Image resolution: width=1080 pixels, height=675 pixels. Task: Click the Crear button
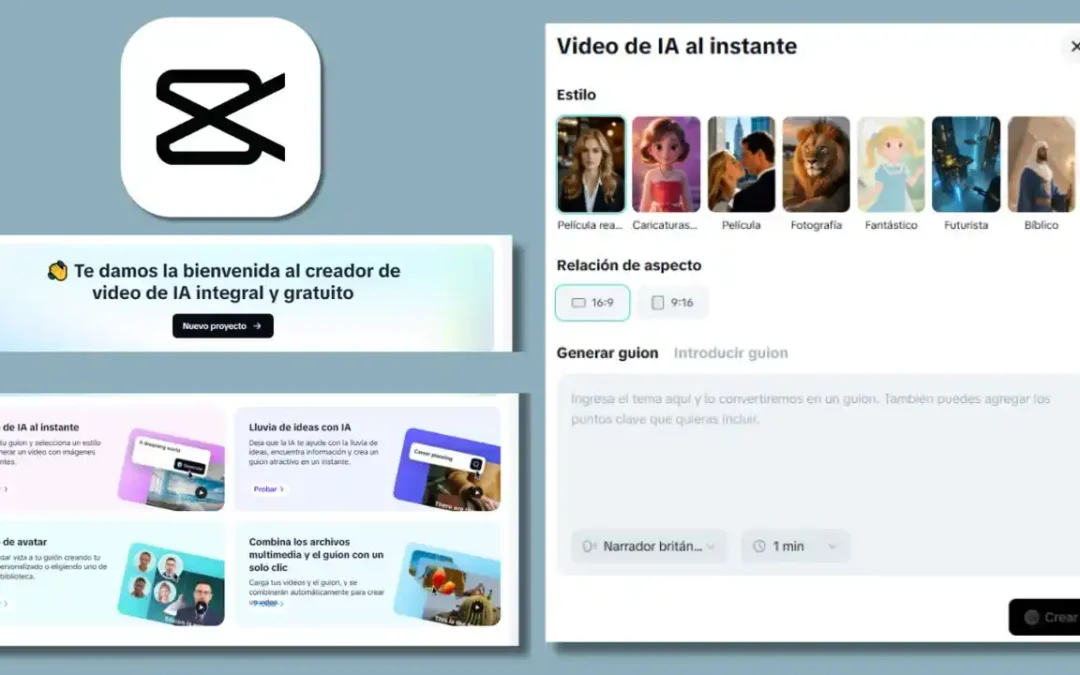[1052, 617]
